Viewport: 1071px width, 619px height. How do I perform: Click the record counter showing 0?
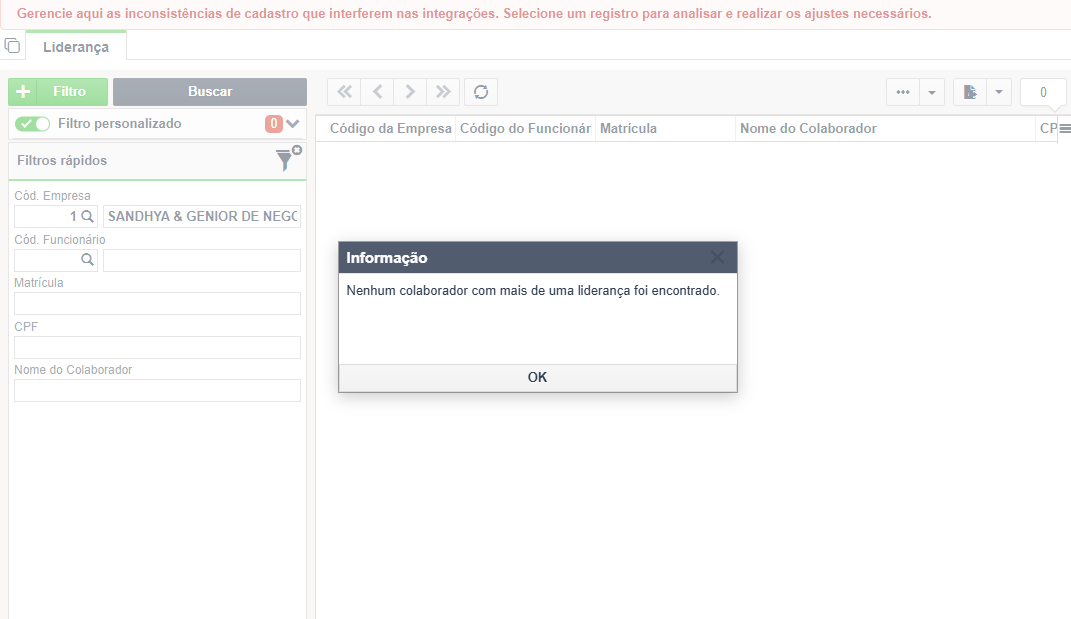1043,92
